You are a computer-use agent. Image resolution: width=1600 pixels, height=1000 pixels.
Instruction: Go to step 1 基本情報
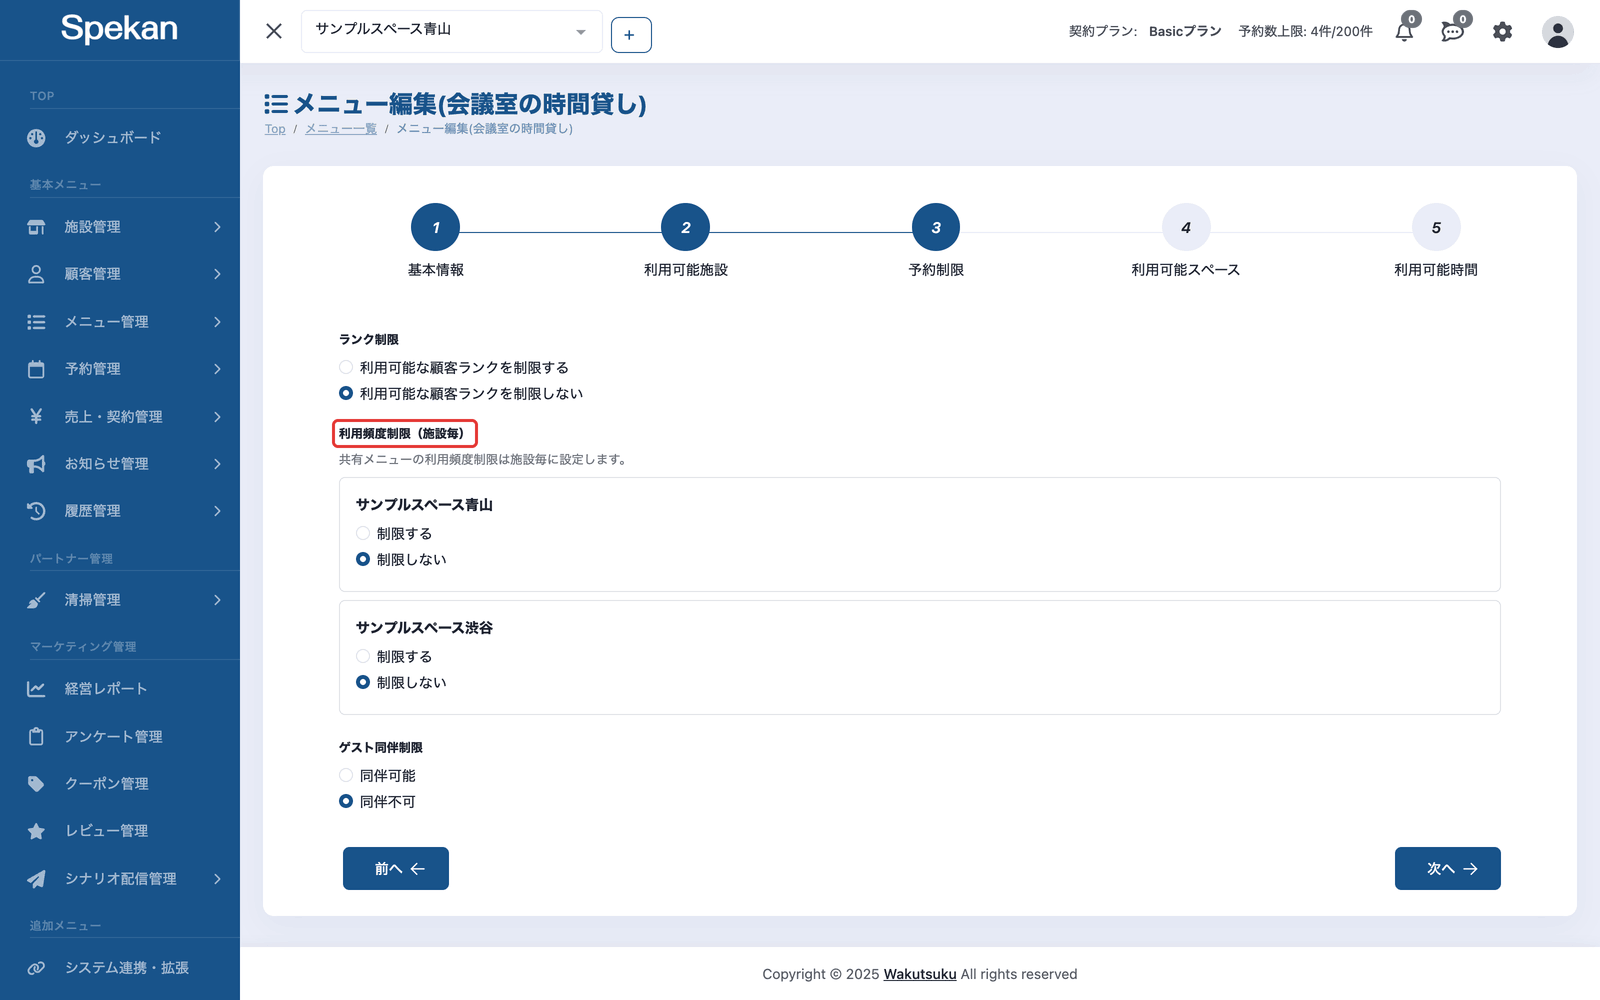(435, 228)
